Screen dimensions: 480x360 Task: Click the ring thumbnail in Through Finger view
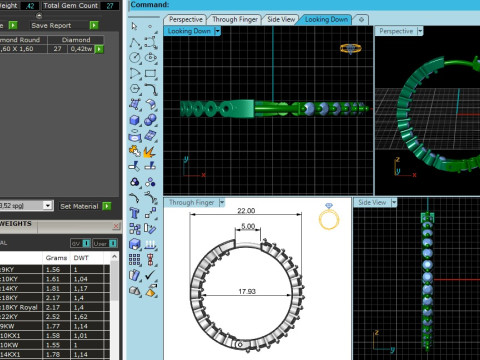(329, 216)
